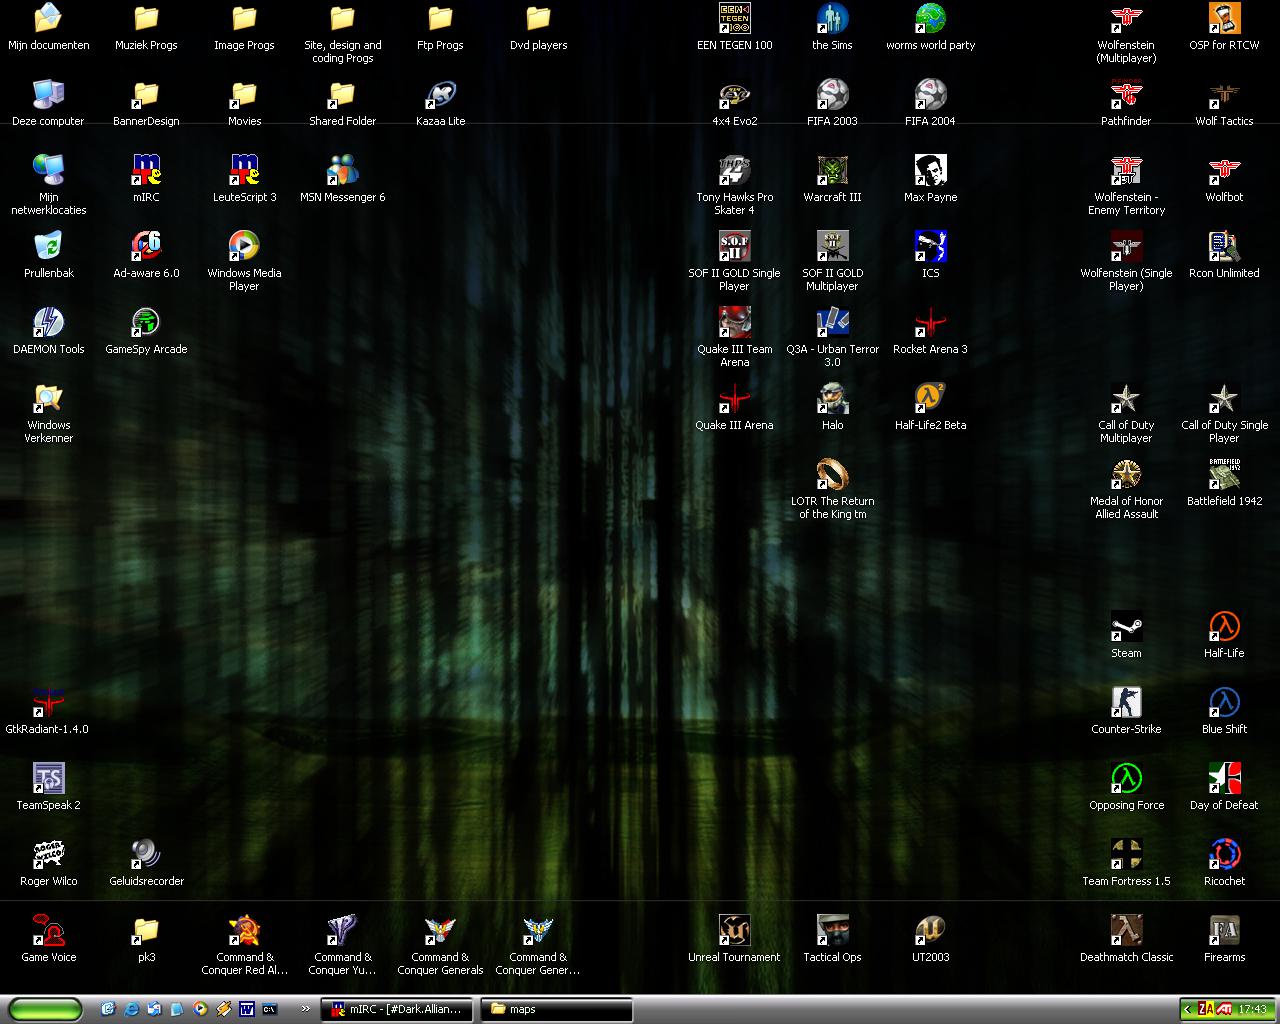Launch LeuteScript 3 from the desktop
The width and height of the screenshot is (1280, 1024).
pyautogui.click(x=244, y=170)
